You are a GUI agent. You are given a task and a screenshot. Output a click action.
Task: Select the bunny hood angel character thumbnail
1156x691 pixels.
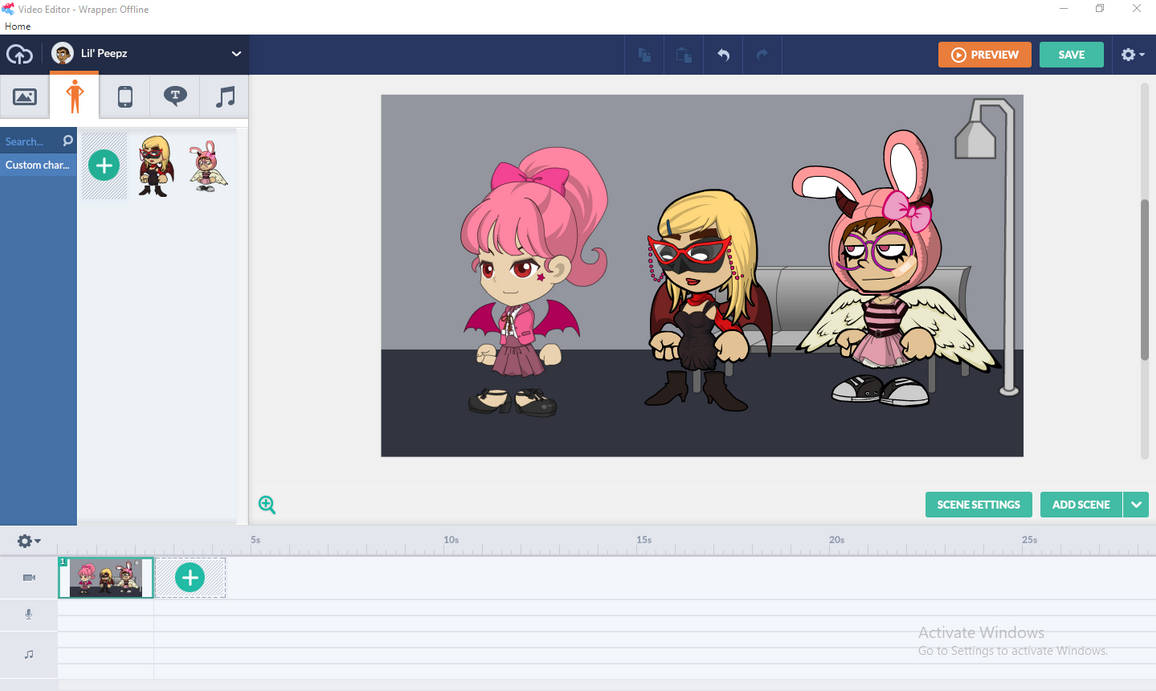pyautogui.click(x=207, y=166)
